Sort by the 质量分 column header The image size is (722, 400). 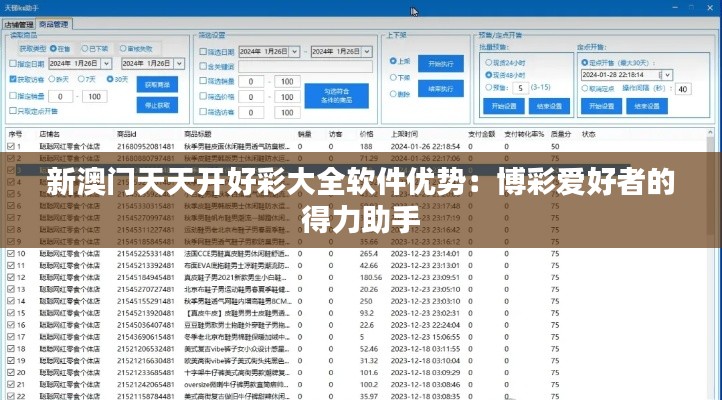560,134
